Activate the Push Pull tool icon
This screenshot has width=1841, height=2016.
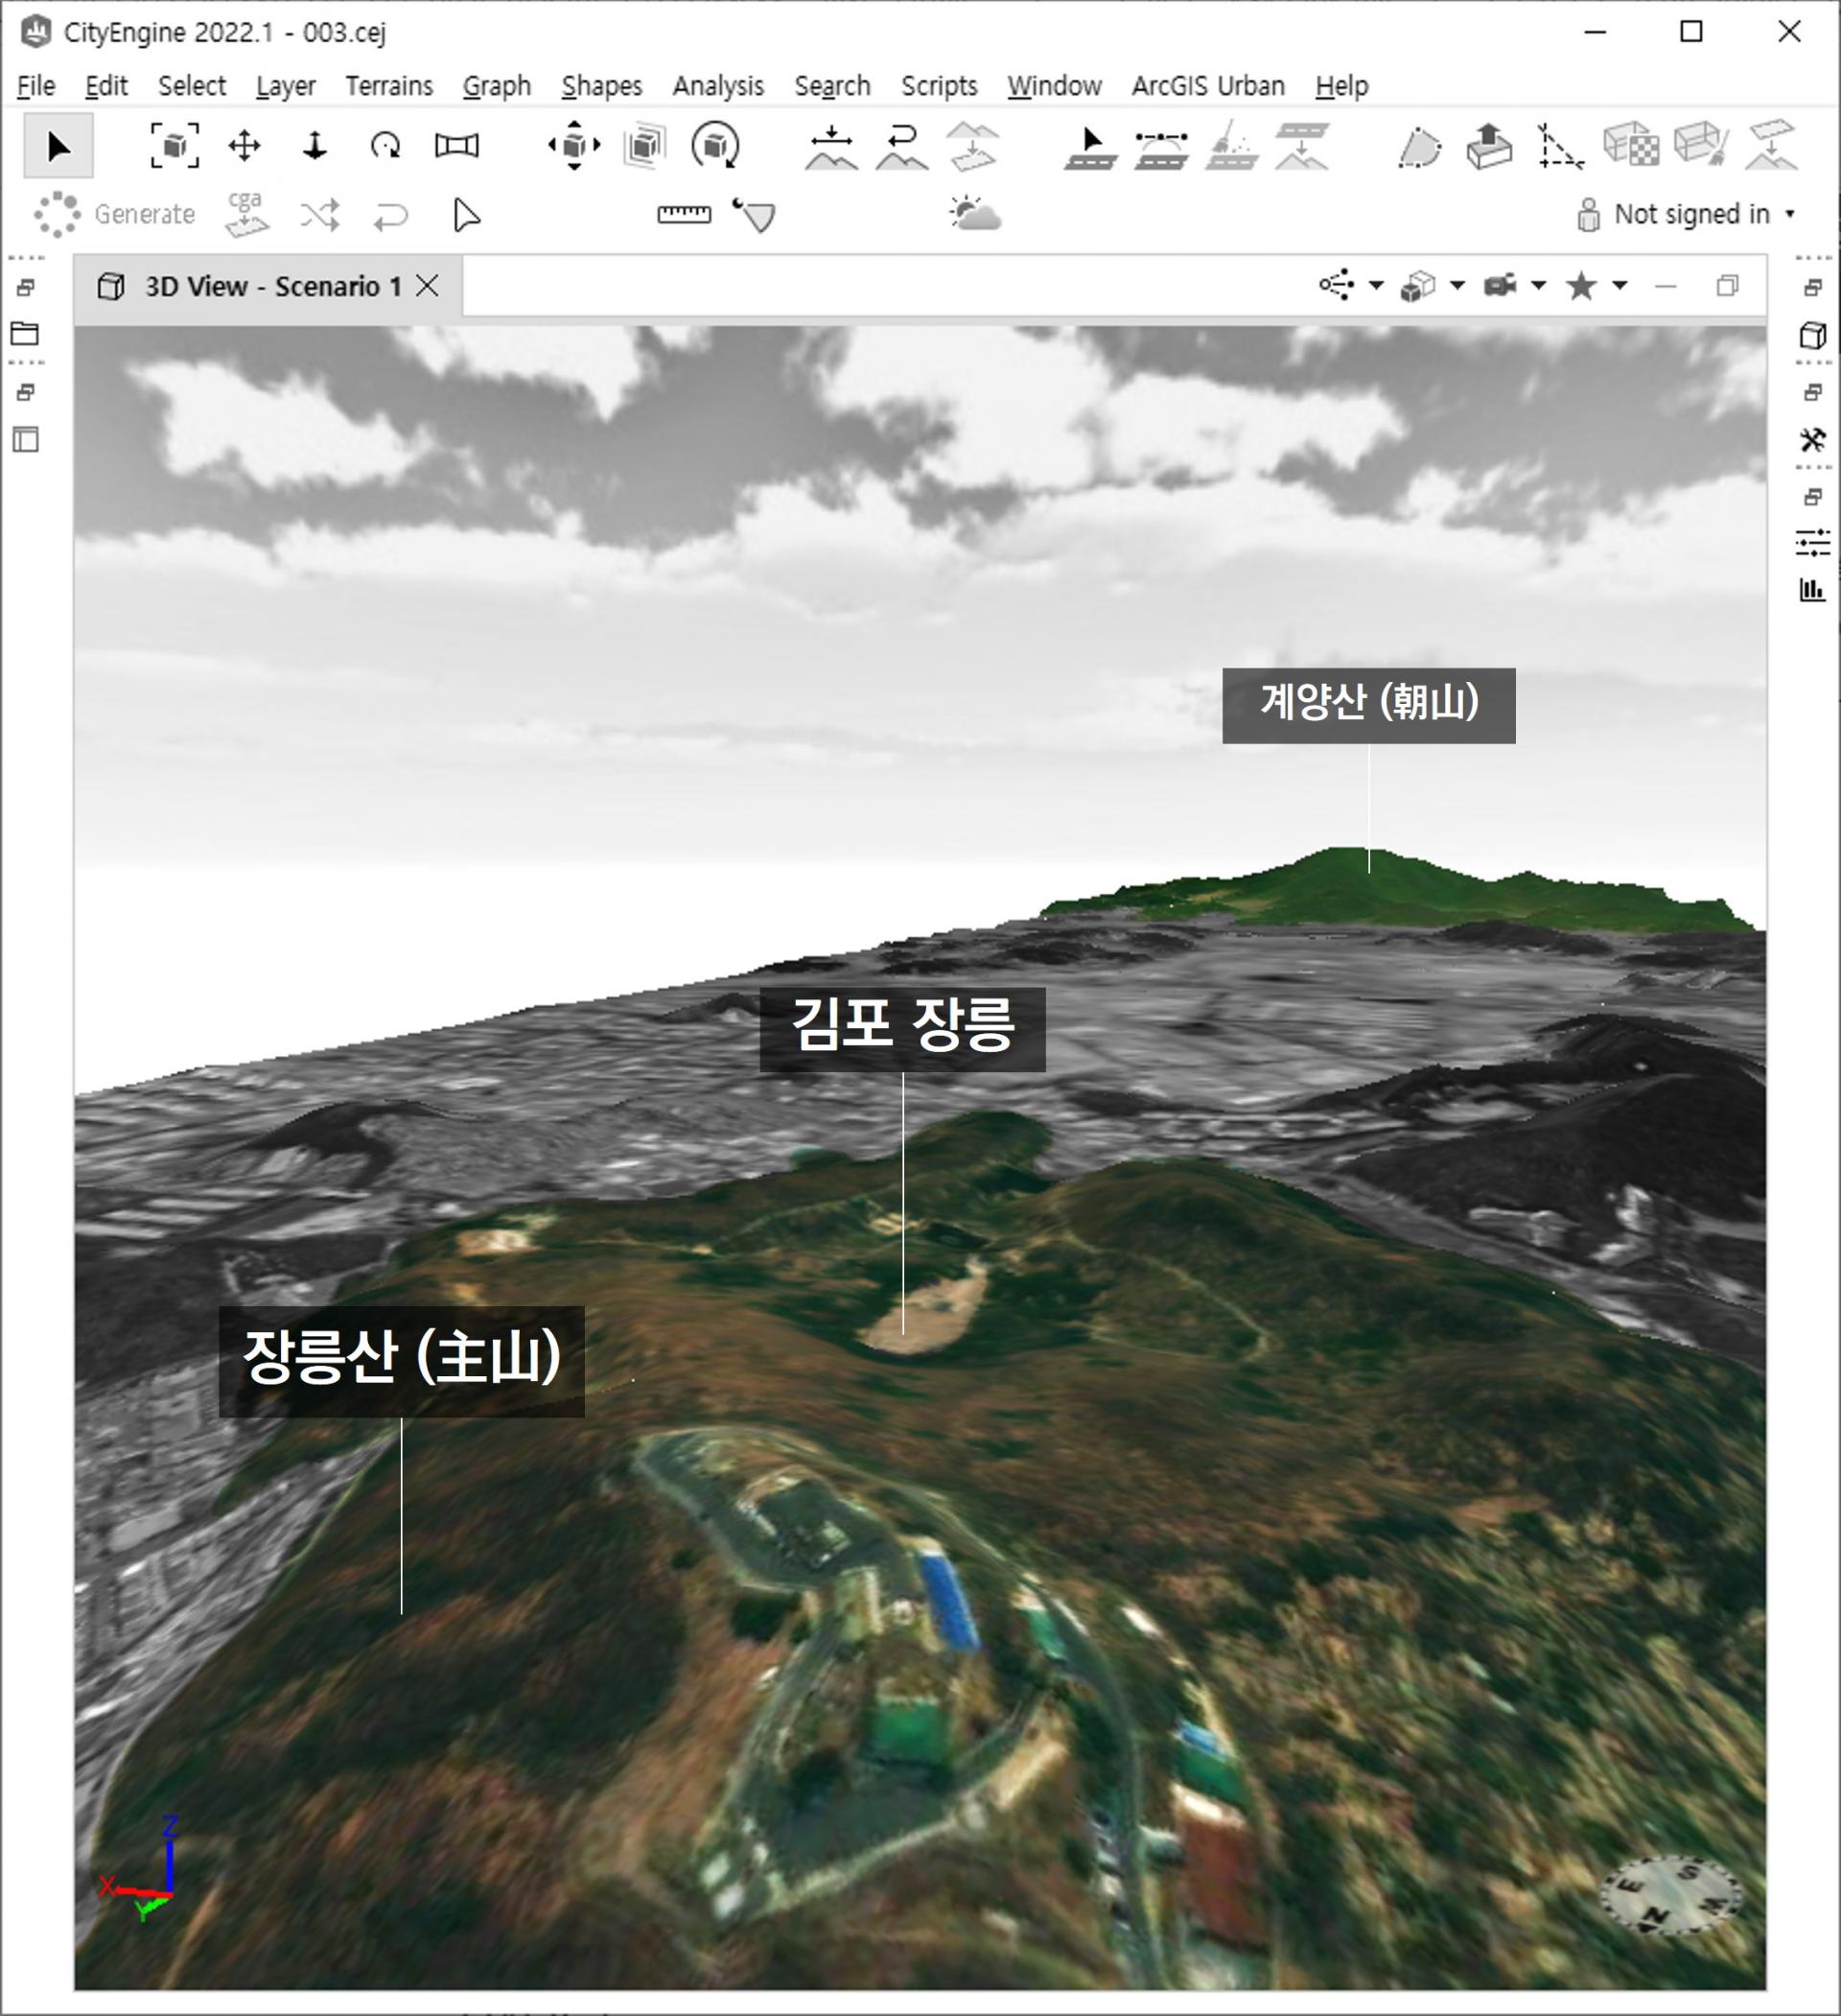[1489, 147]
